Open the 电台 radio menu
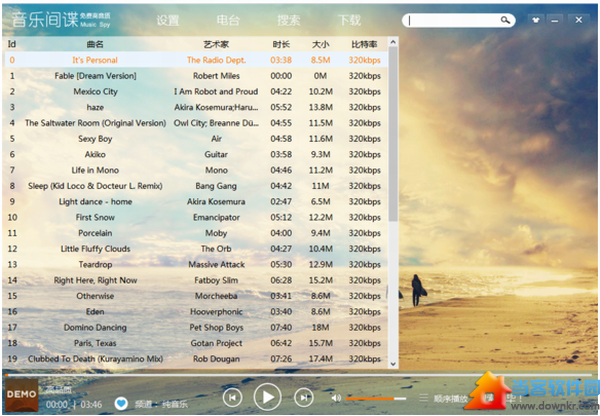The image size is (600, 416). 228,20
